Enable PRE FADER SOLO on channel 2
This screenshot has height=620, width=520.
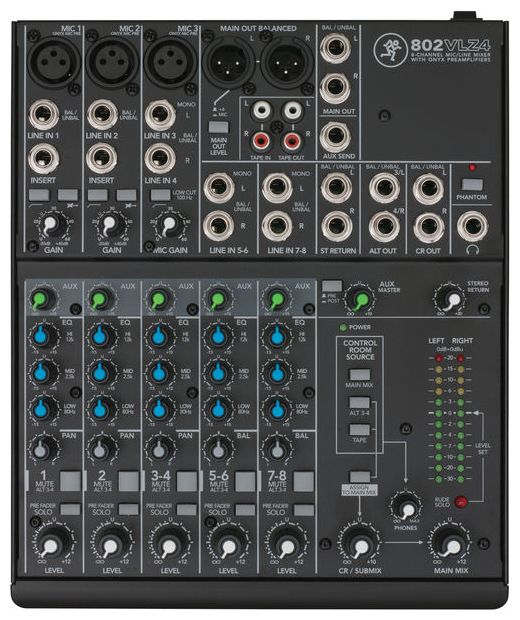point(129,509)
